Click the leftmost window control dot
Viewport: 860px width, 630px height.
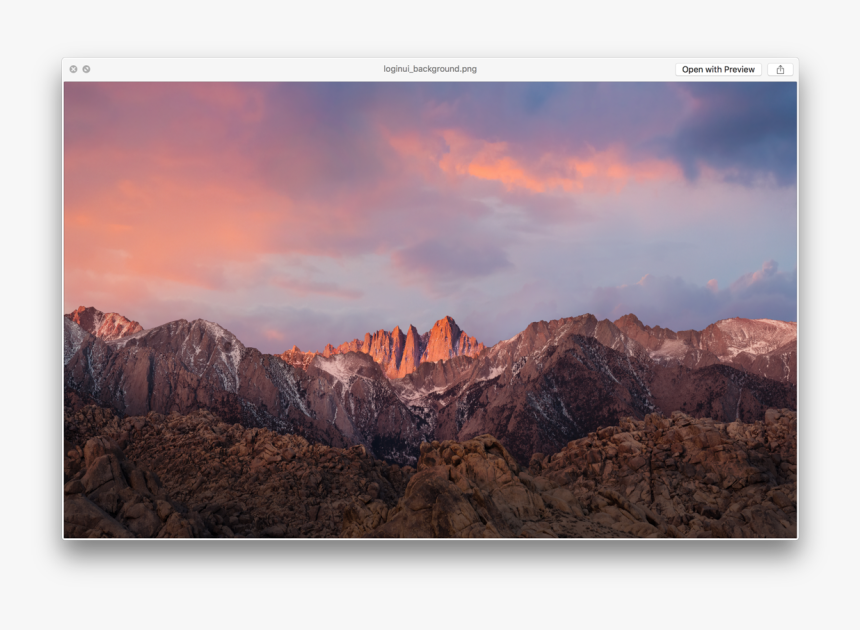pos(73,68)
